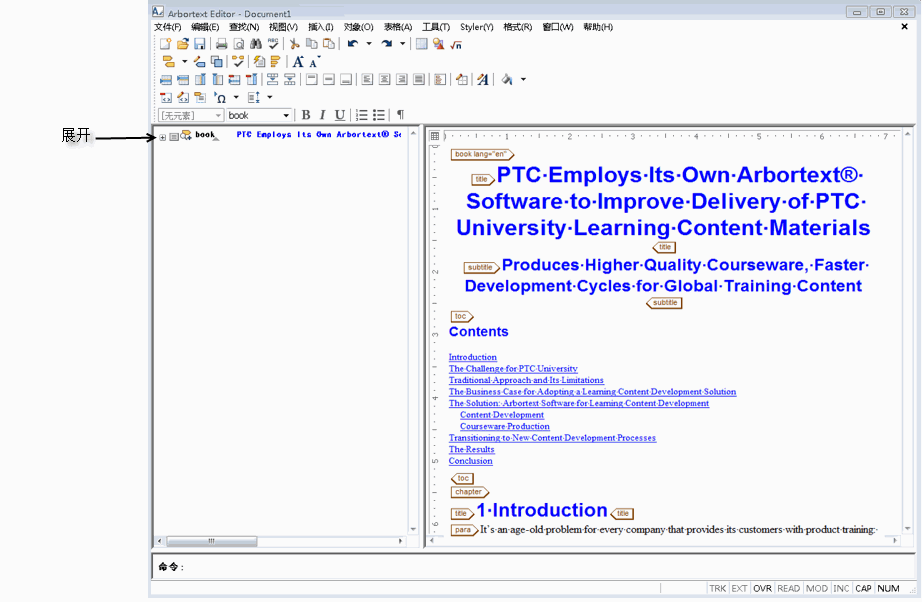Open the 文件(F) menu
922x602 pixels.
(x=168, y=27)
